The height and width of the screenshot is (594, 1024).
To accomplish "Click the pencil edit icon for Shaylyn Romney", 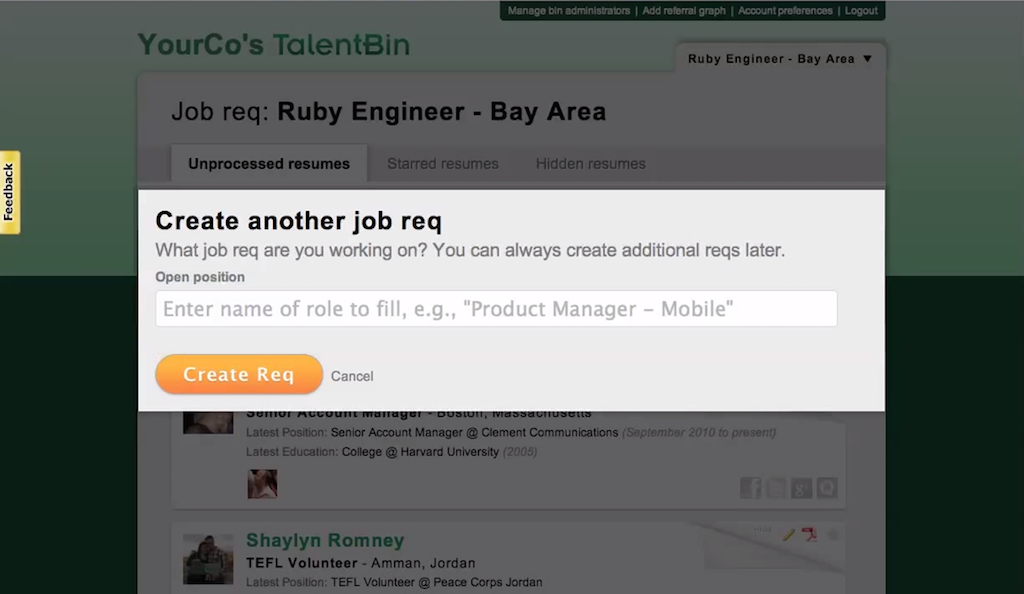I will point(788,535).
